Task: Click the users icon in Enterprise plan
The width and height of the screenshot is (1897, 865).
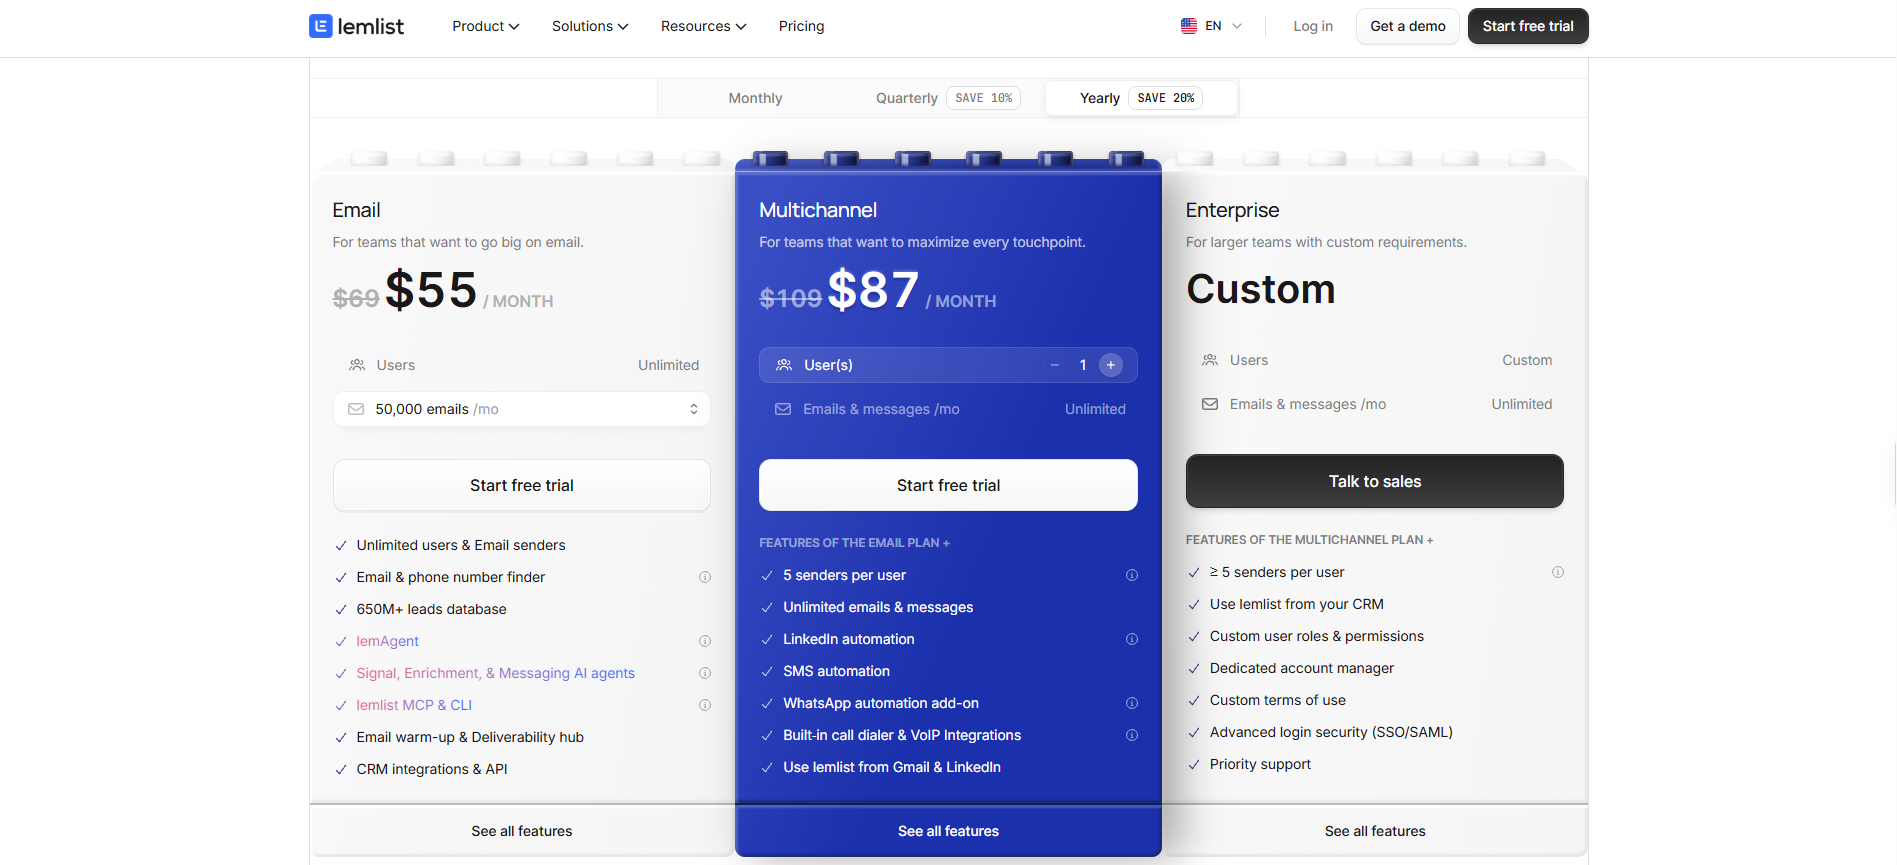Action: click(x=1210, y=360)
